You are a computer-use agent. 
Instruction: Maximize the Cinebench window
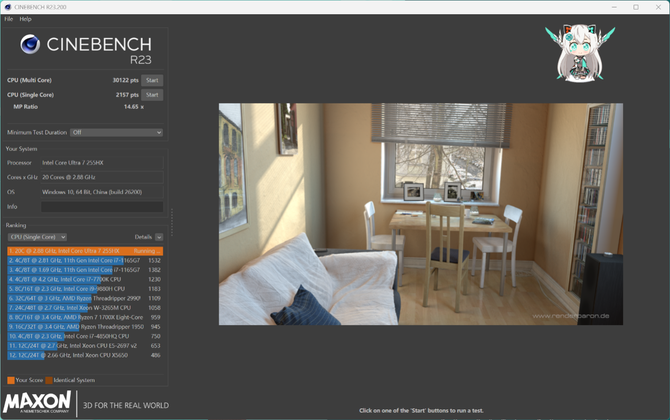pos(635,7)
